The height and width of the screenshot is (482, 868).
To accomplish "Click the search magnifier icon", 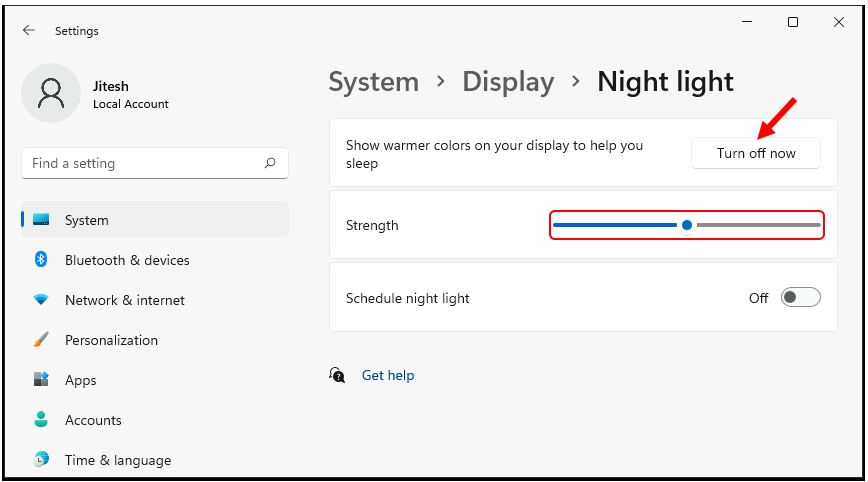I will coord(270,163).
